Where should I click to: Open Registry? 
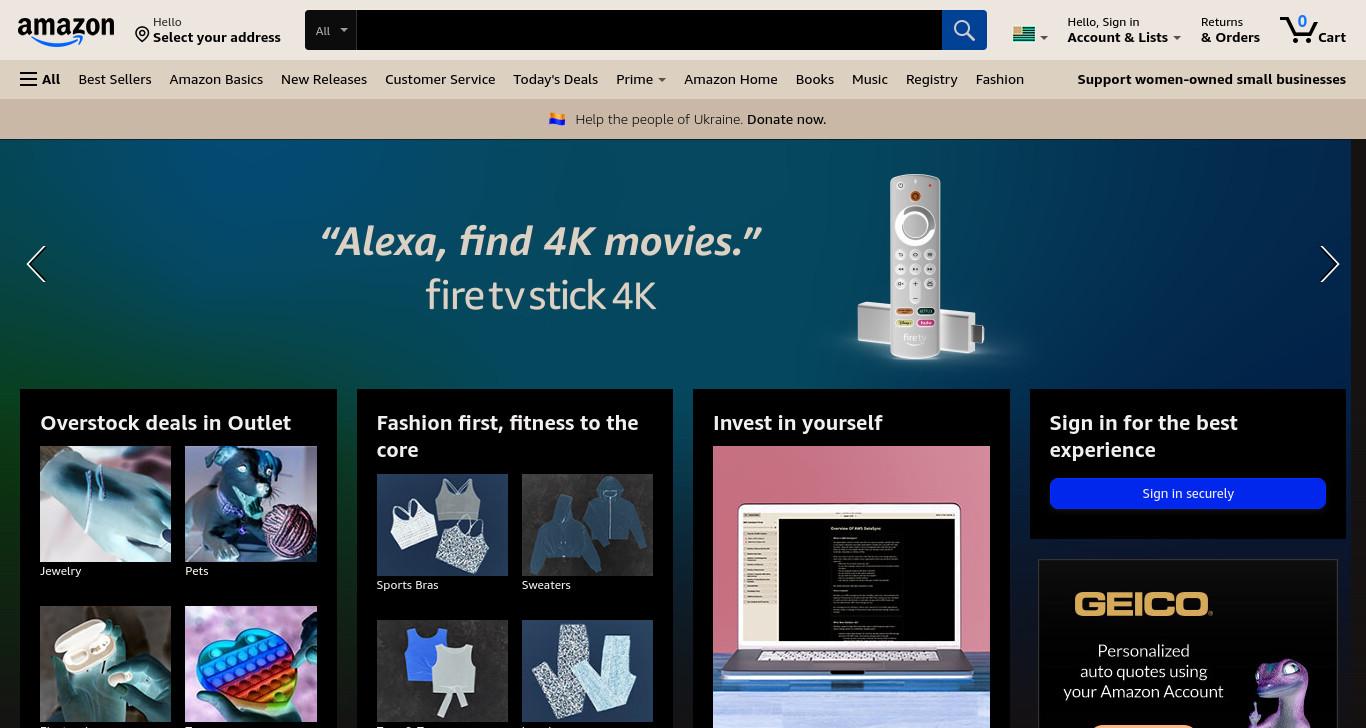[x=931, y=79]
